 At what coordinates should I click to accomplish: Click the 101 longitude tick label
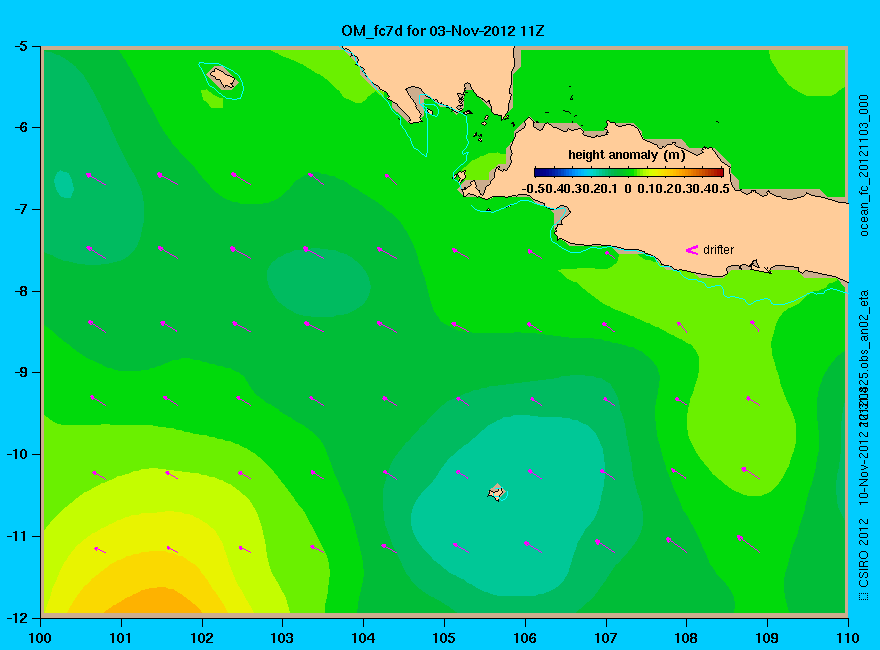[121, 638]
